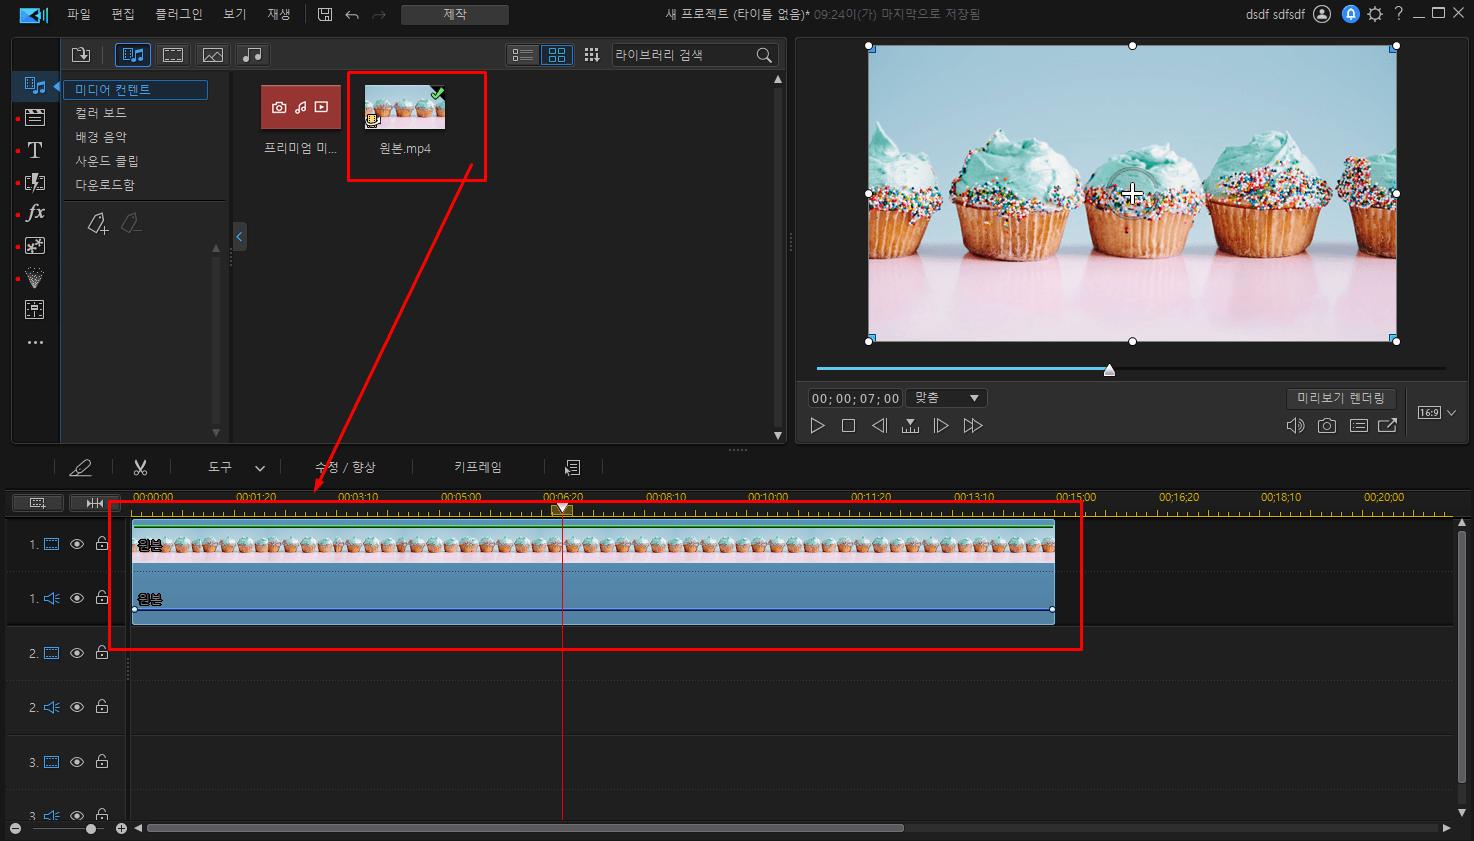Open the timeline more-functions list icon
This screenshot has height=841, width=1474.
pos(572,467)
